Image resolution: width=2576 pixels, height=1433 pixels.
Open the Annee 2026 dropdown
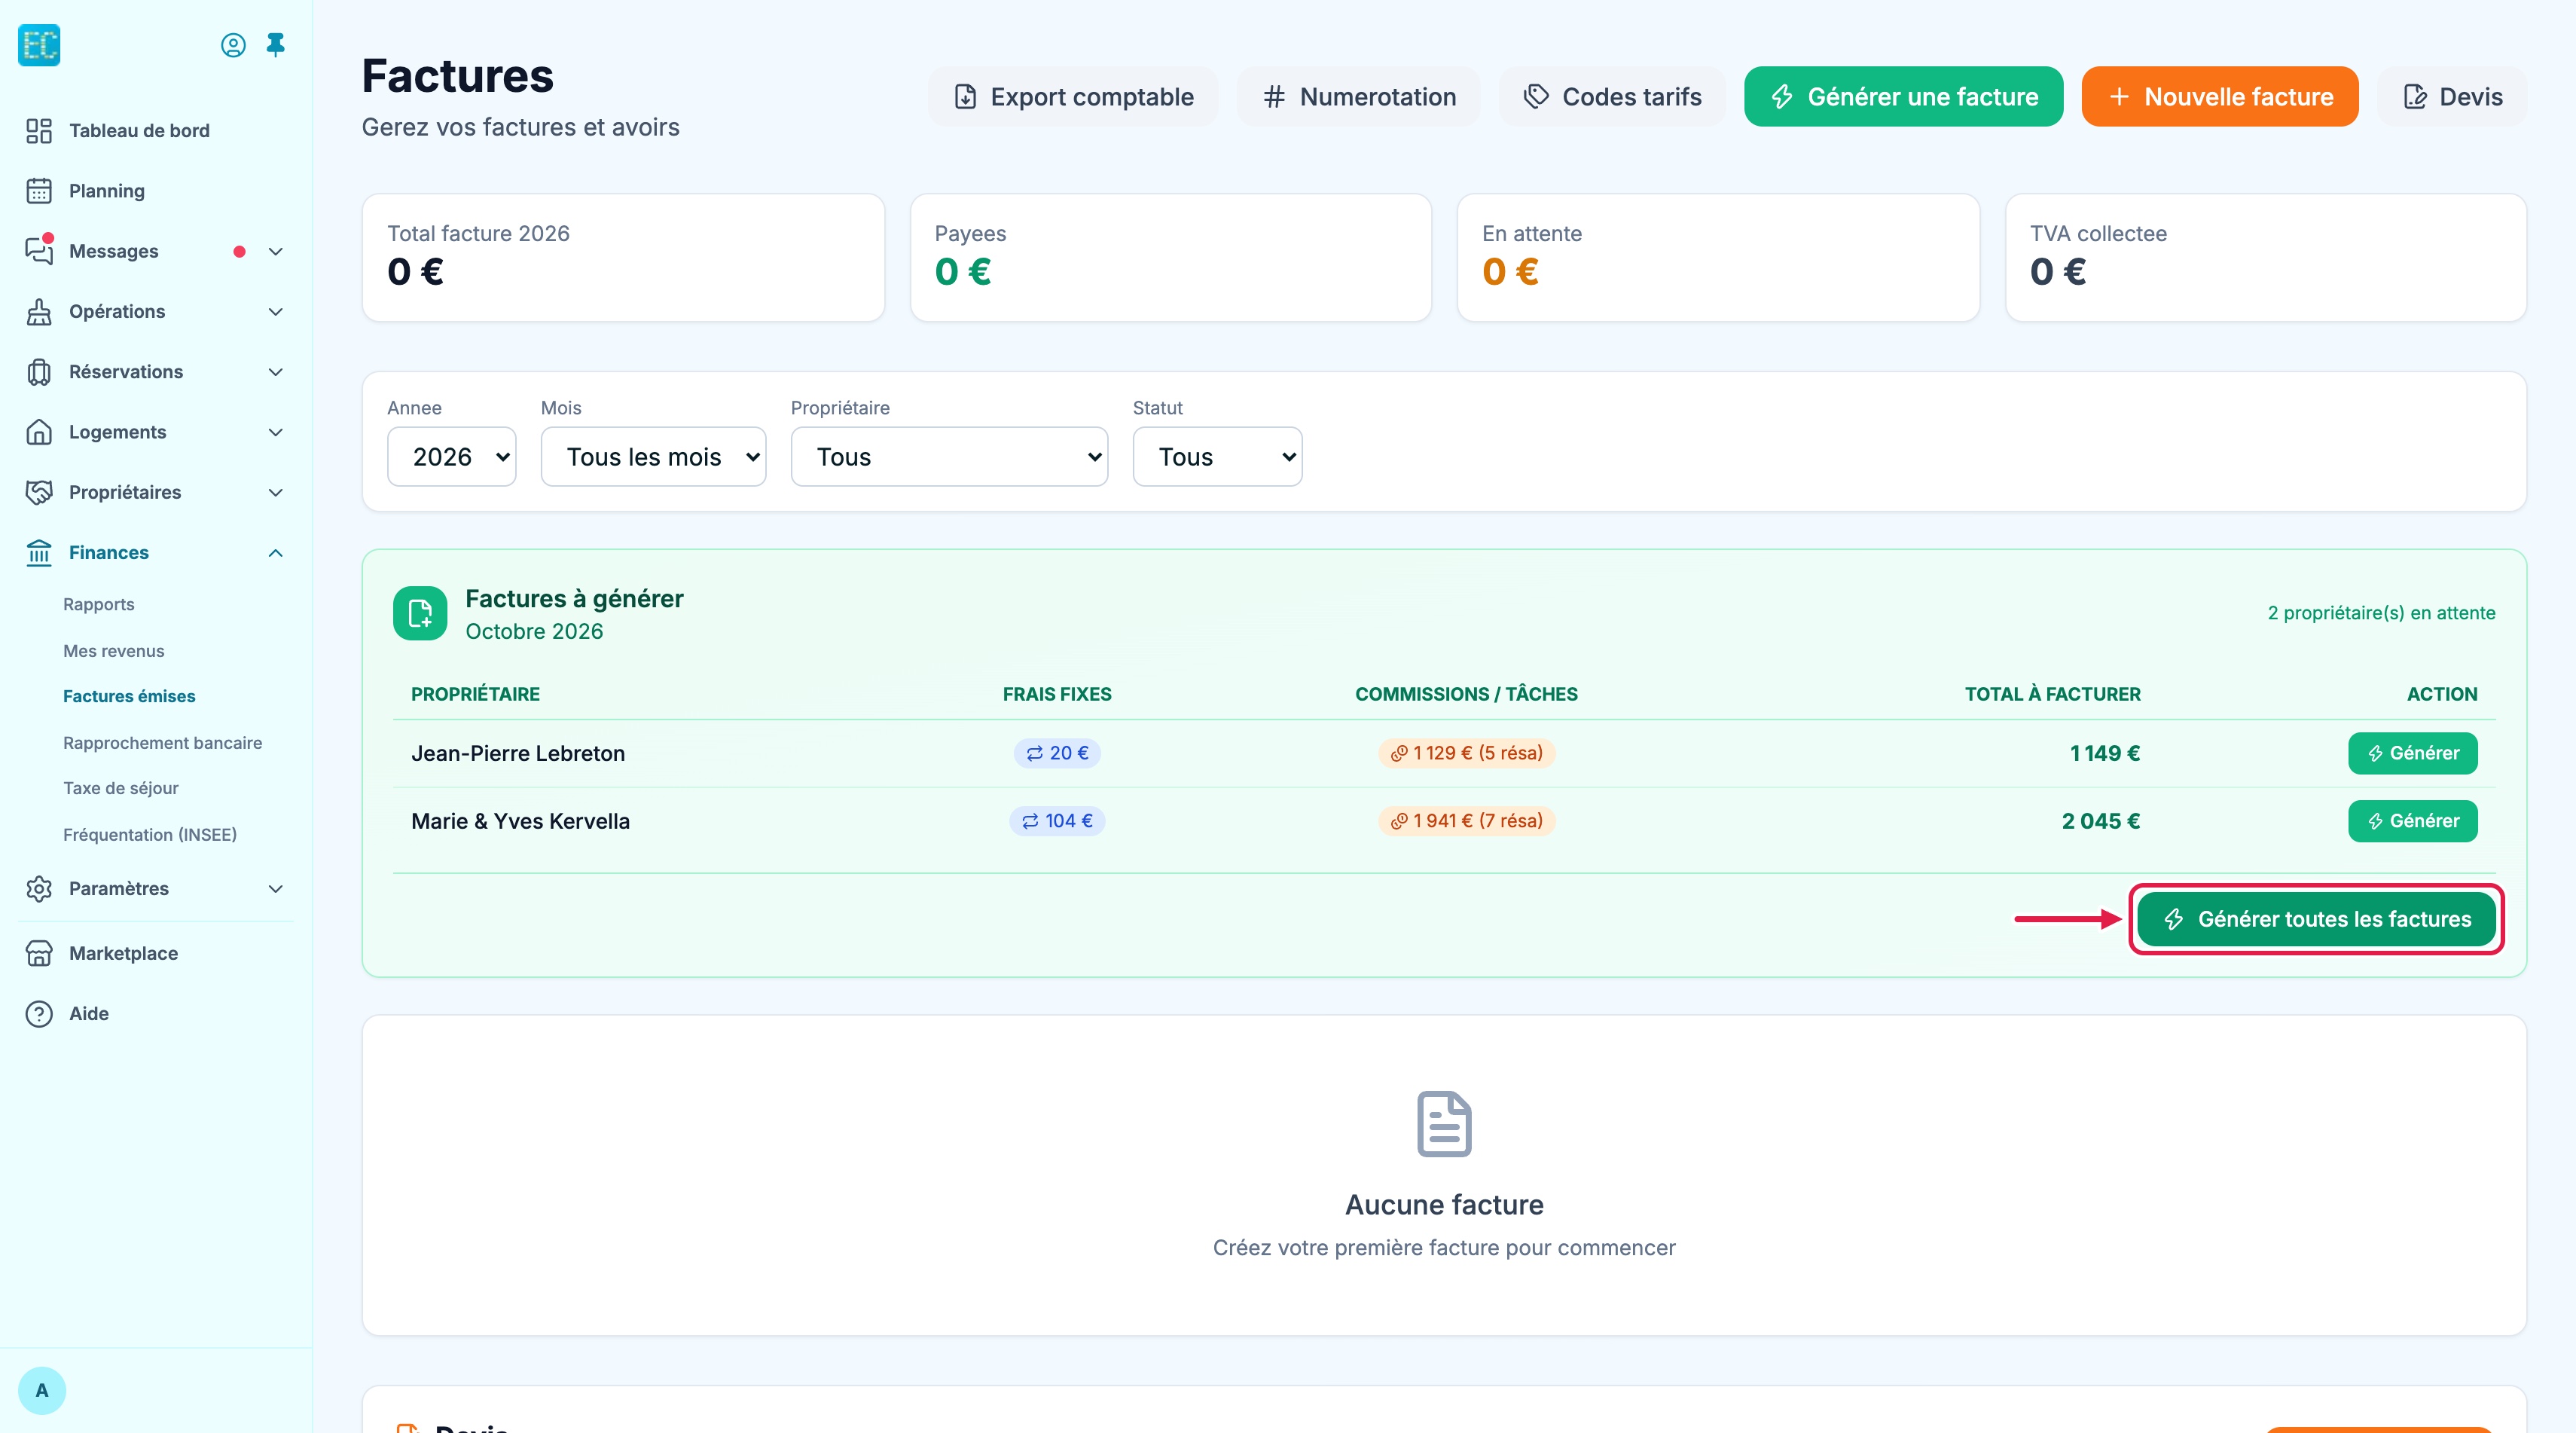coord(451,457)
